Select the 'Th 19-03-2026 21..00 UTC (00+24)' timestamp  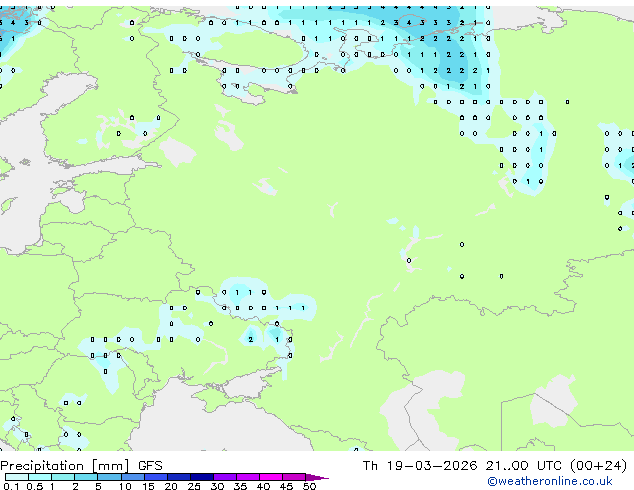point(495,466)
